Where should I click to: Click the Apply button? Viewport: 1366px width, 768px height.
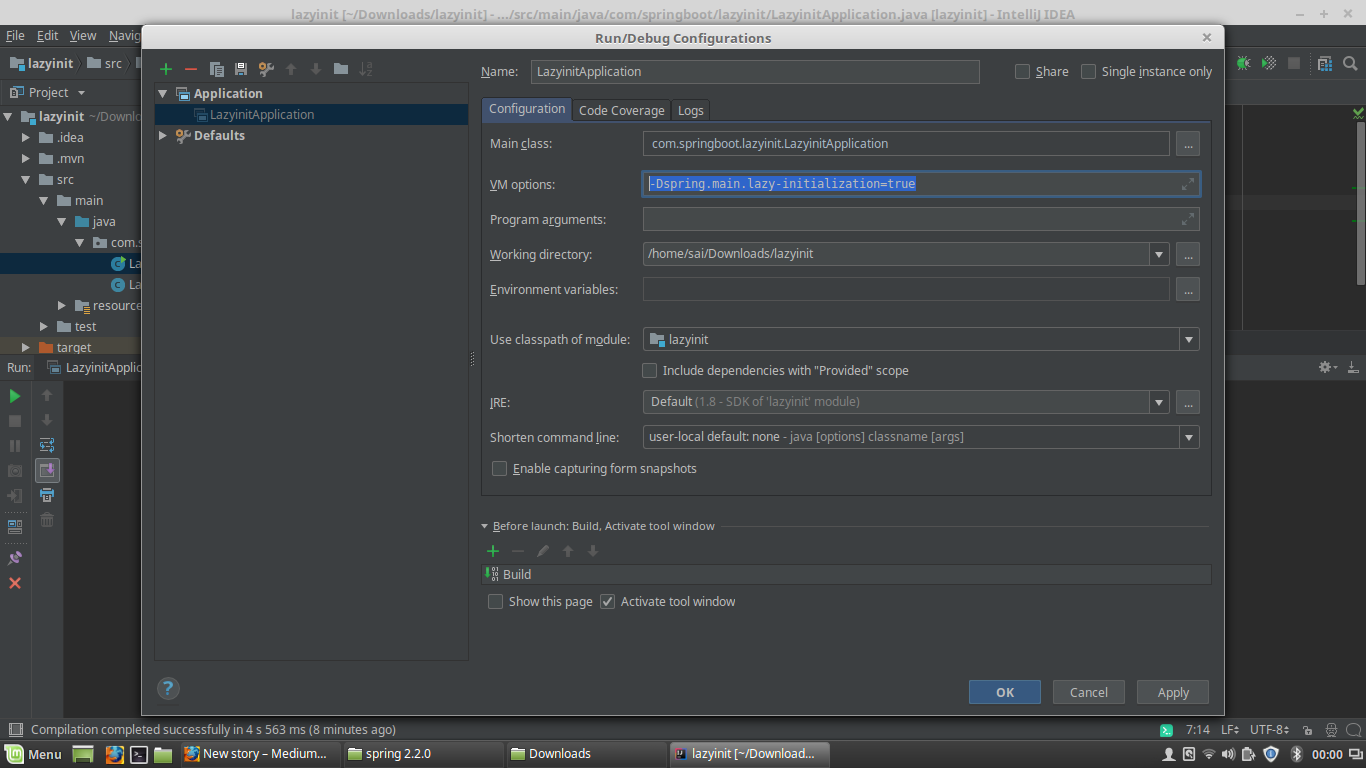(x=1173, y=692)
